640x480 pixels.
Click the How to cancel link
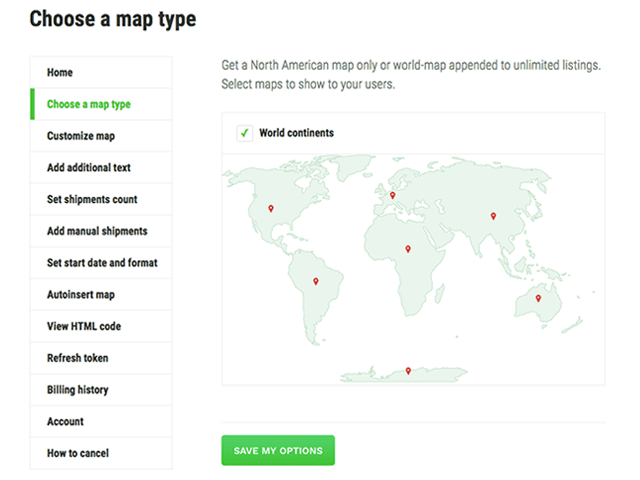[x=78, y=453]
